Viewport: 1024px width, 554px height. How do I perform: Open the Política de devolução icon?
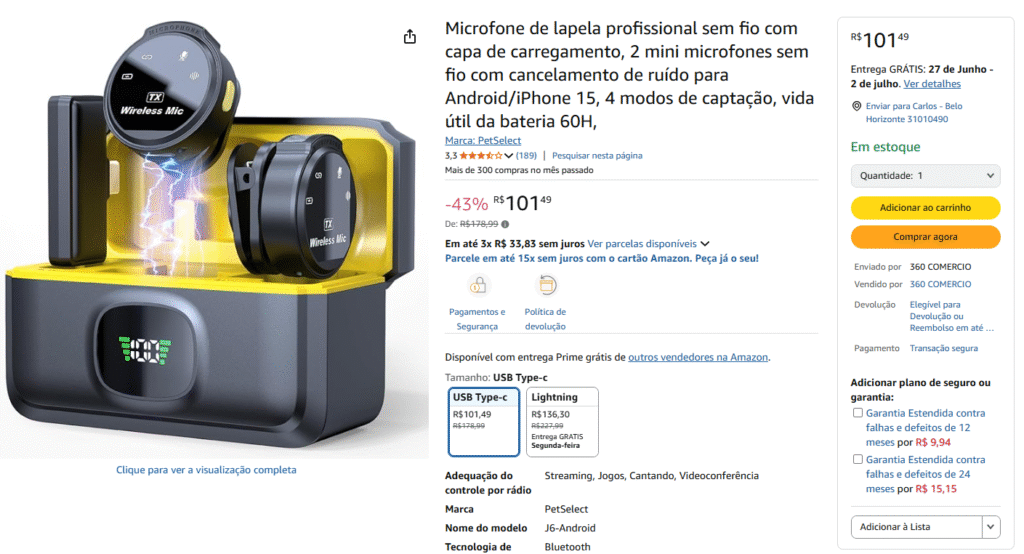tap(546, 285)
